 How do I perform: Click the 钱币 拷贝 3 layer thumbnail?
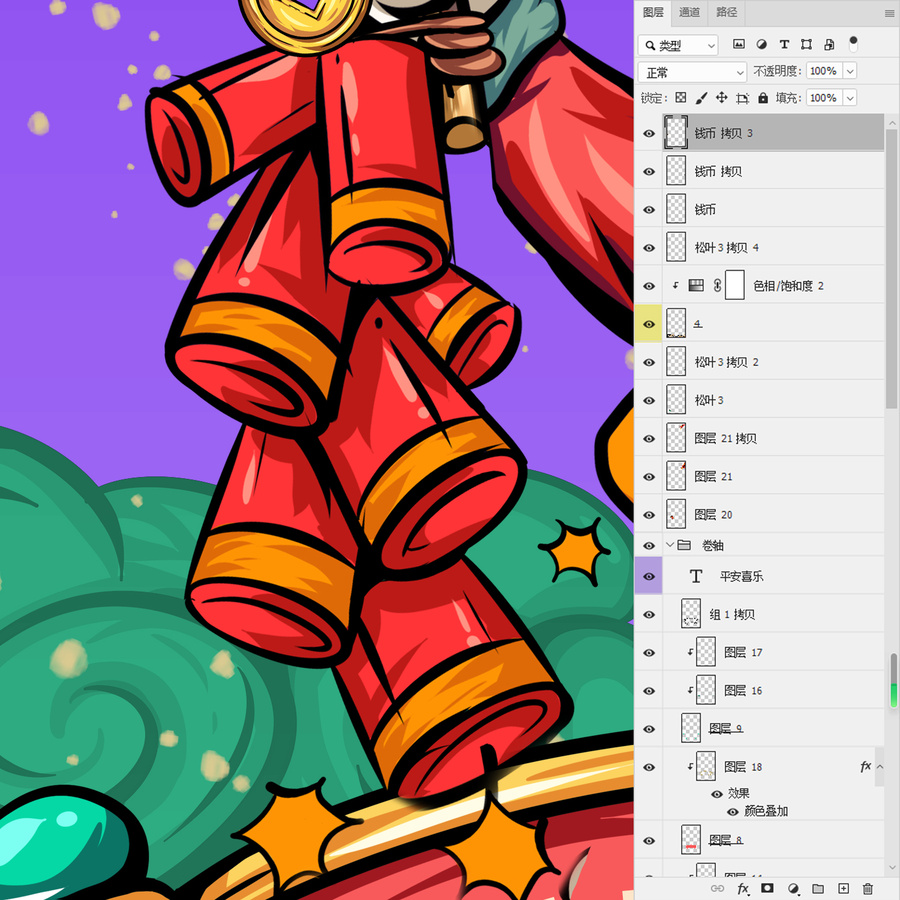[676, 133]
